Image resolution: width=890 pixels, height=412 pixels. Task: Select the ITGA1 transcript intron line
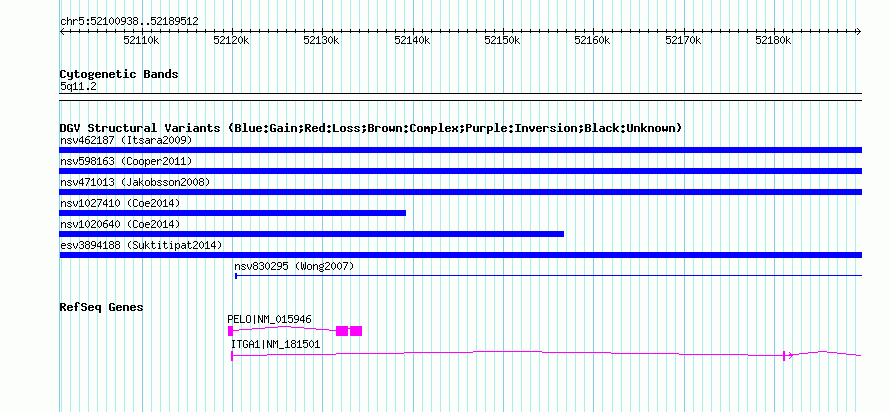point(505,353)
